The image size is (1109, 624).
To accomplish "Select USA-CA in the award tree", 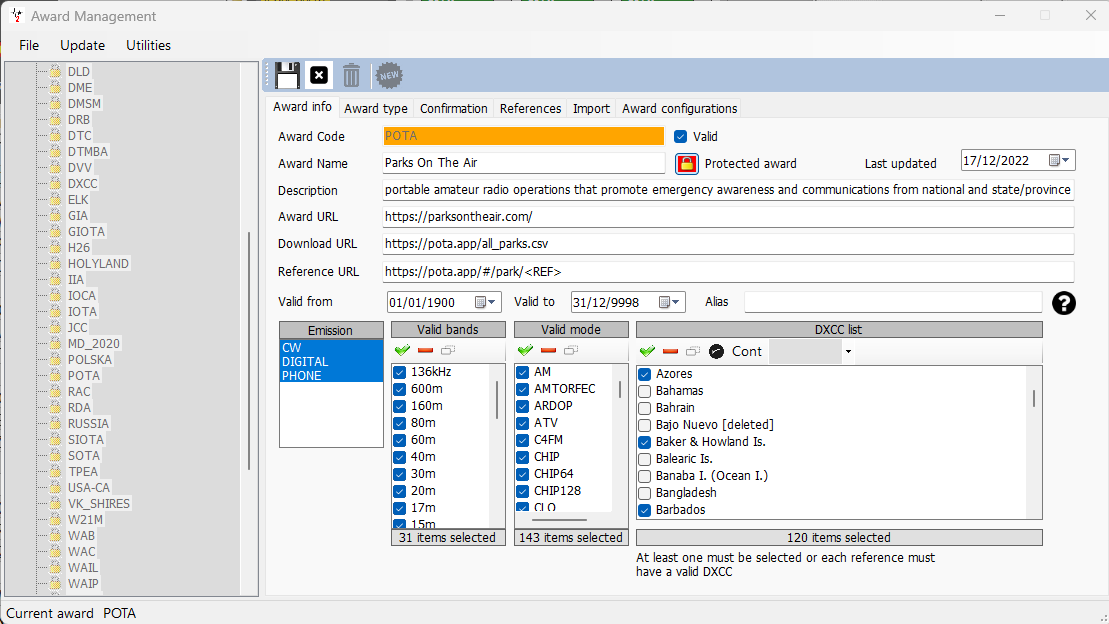I will pyautogui.click(x=89, y=487).
